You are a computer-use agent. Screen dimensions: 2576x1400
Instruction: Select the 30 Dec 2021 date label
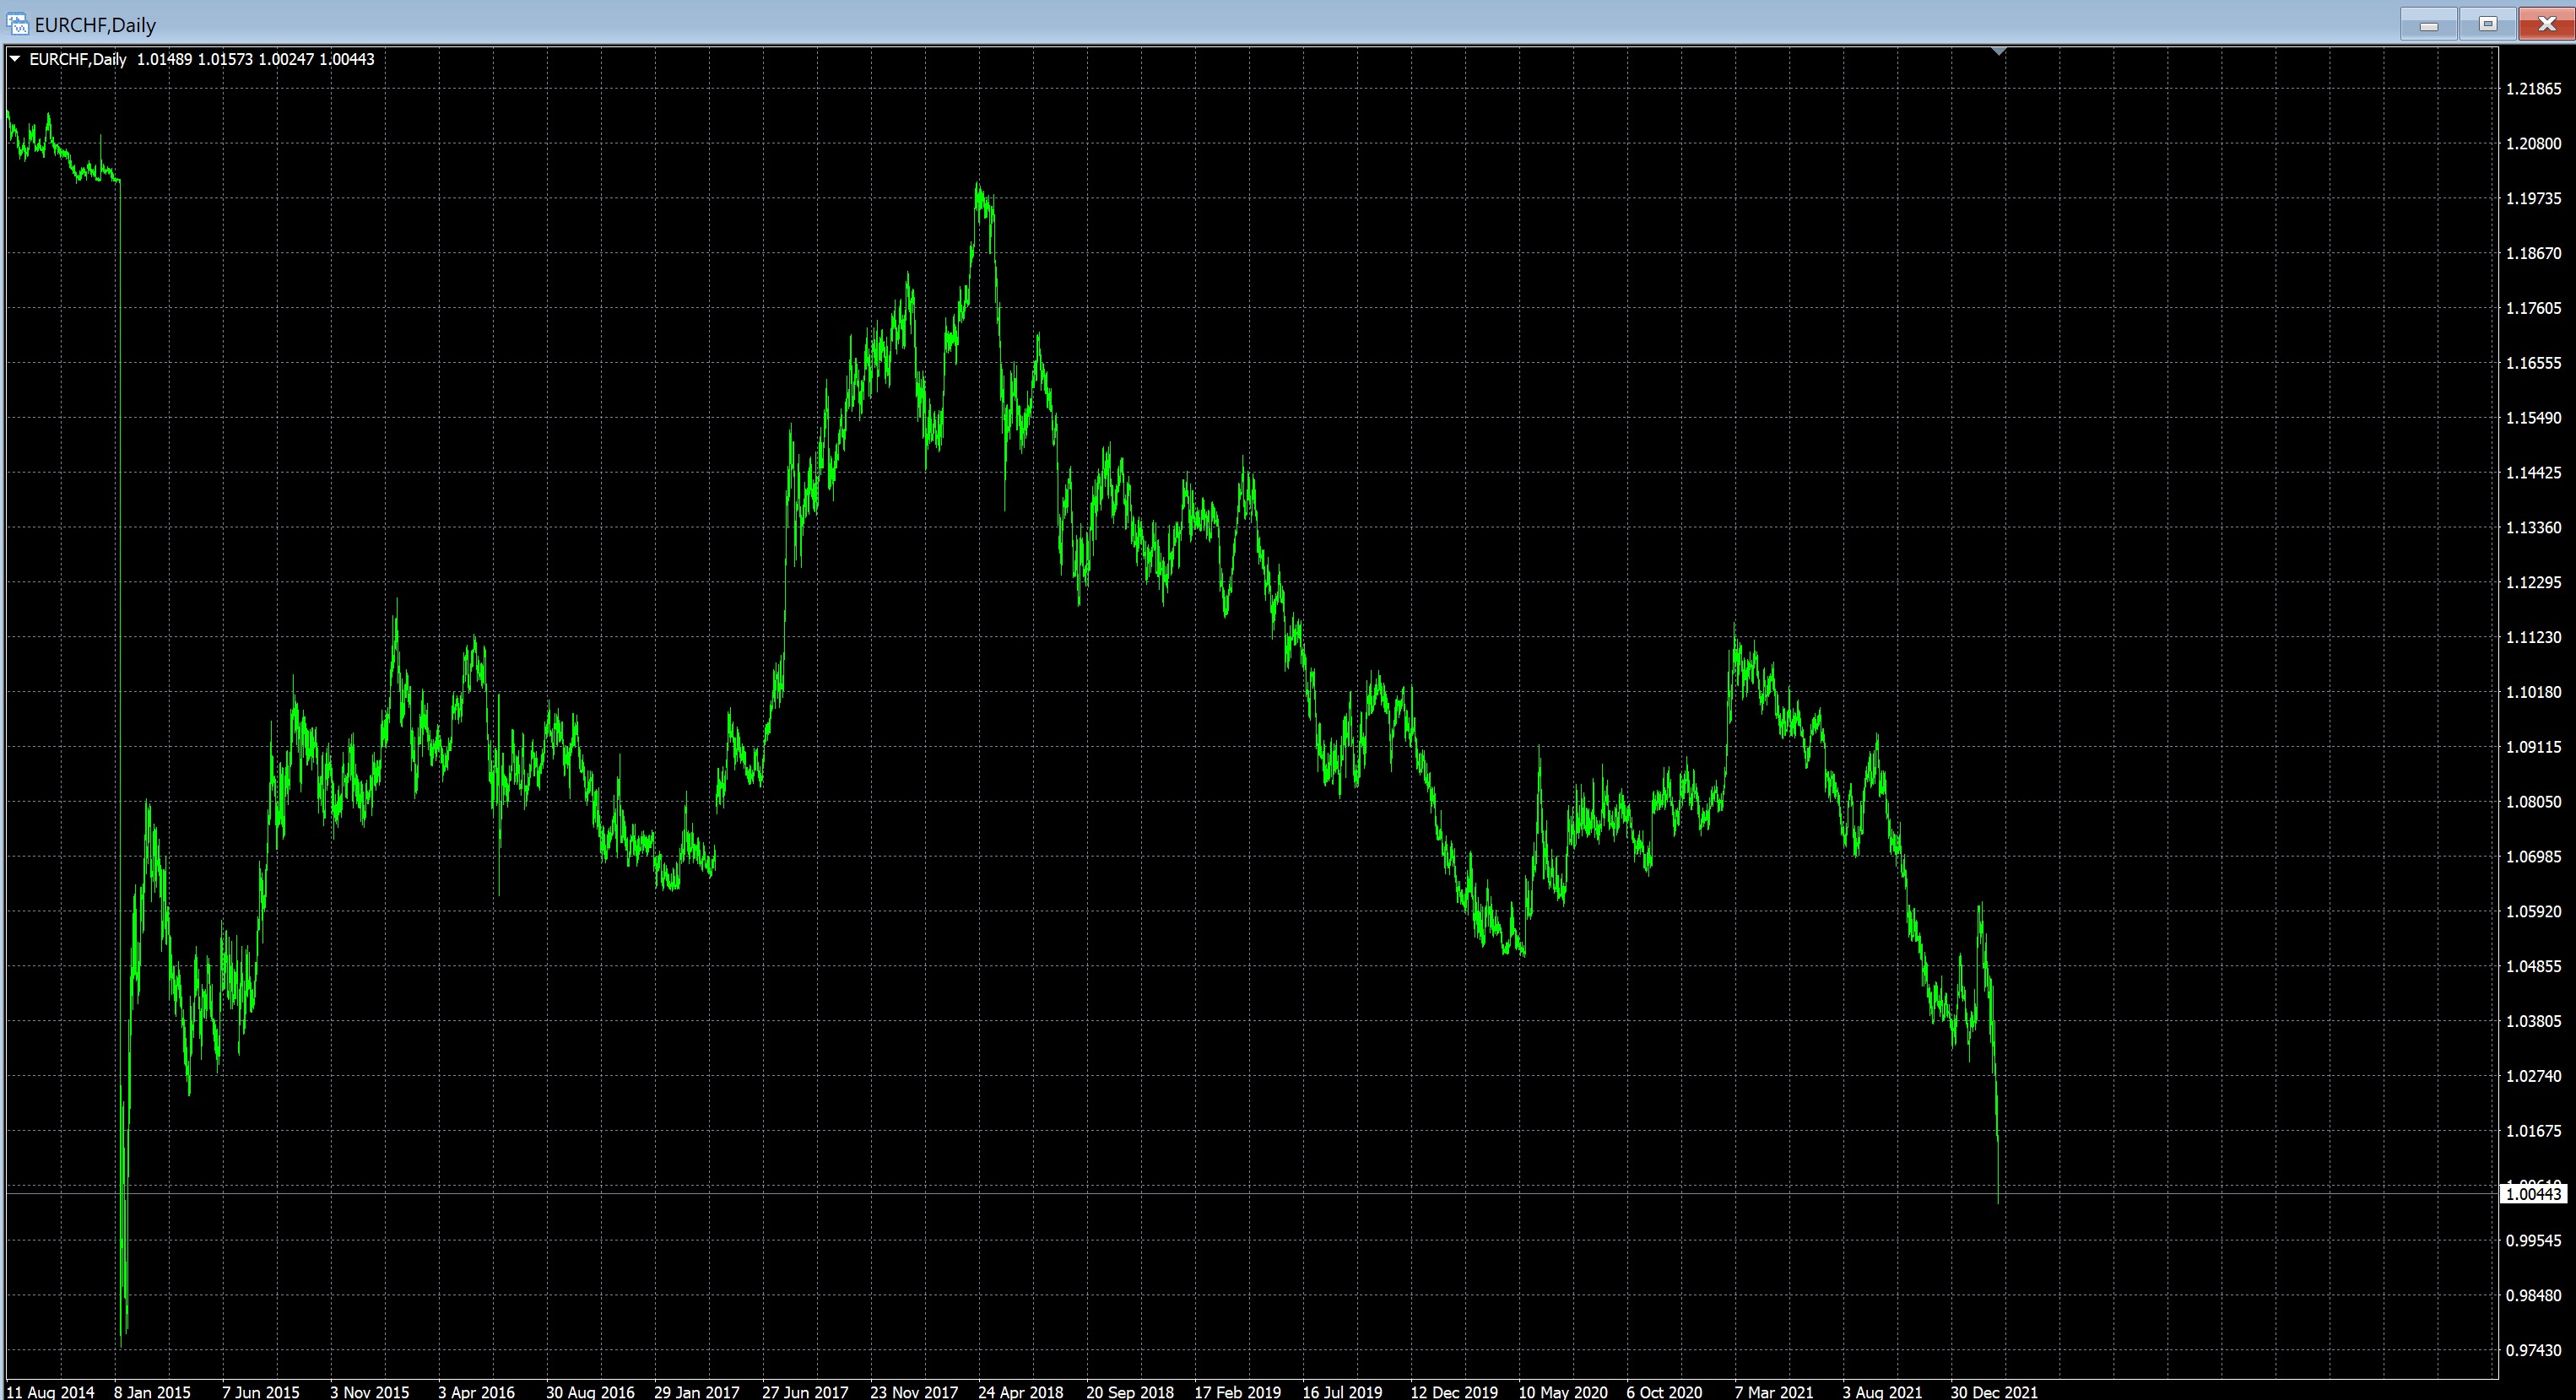[1993, 1391]
